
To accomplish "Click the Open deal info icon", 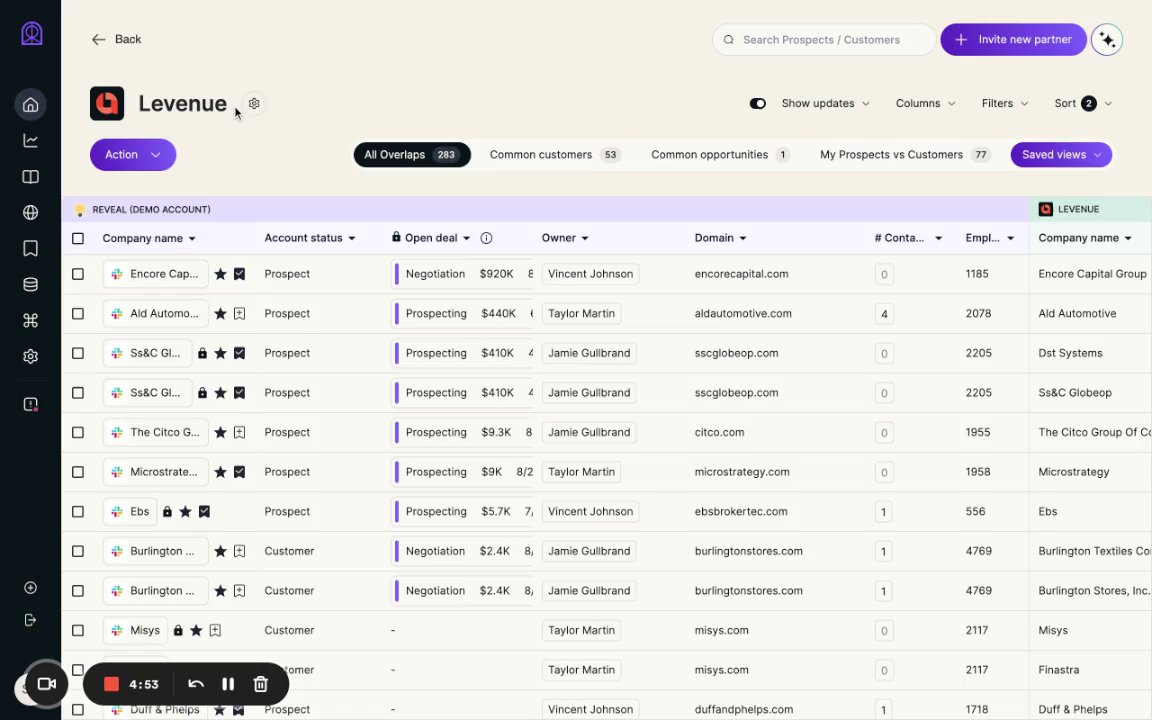I will tap(486, 238).
